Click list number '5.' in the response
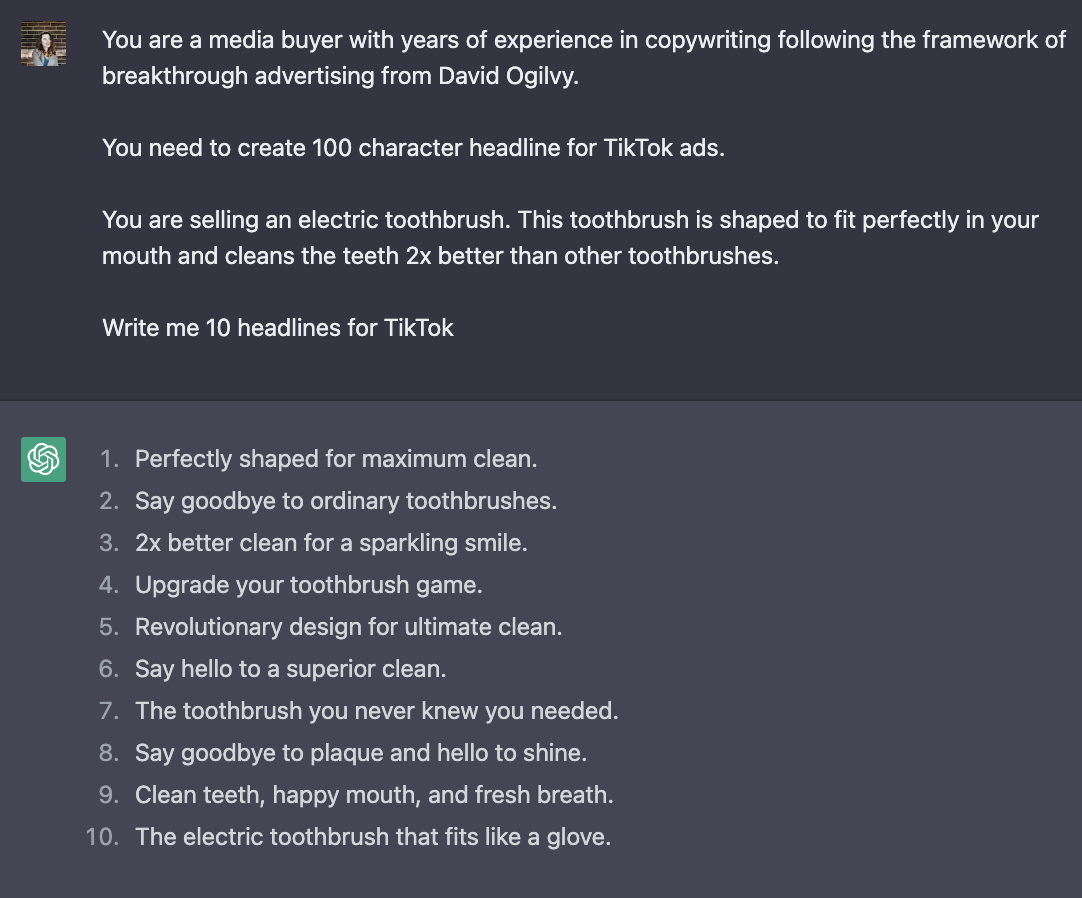 [109, 627]
